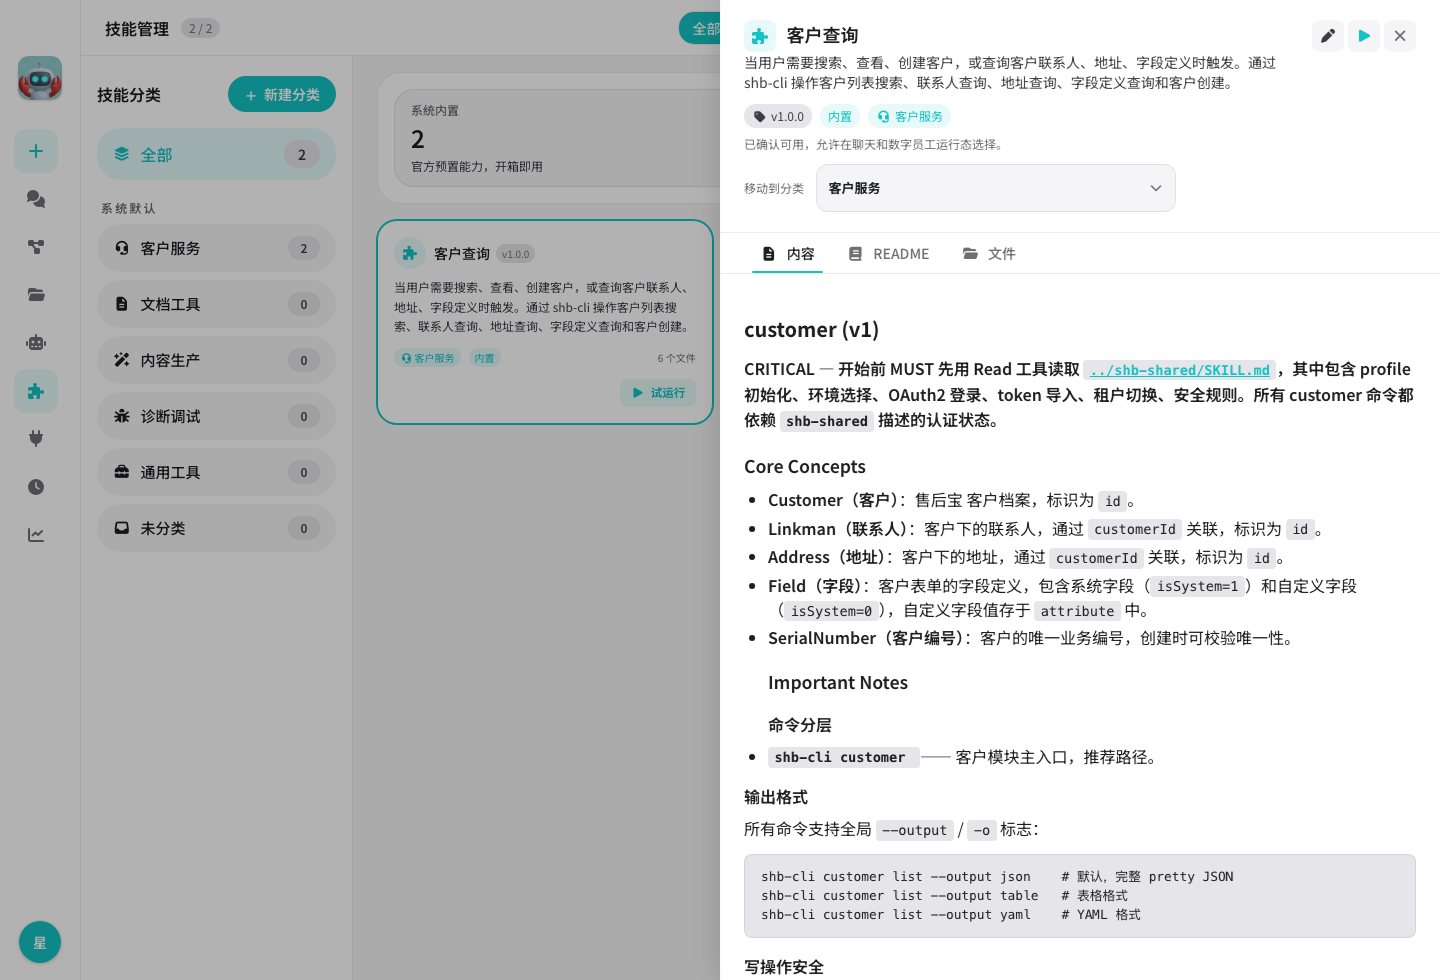Viewport: 1440px width, 980px height.
Task: Open the workflow nodes sidebar icon
Action: (x=36, y=247)
